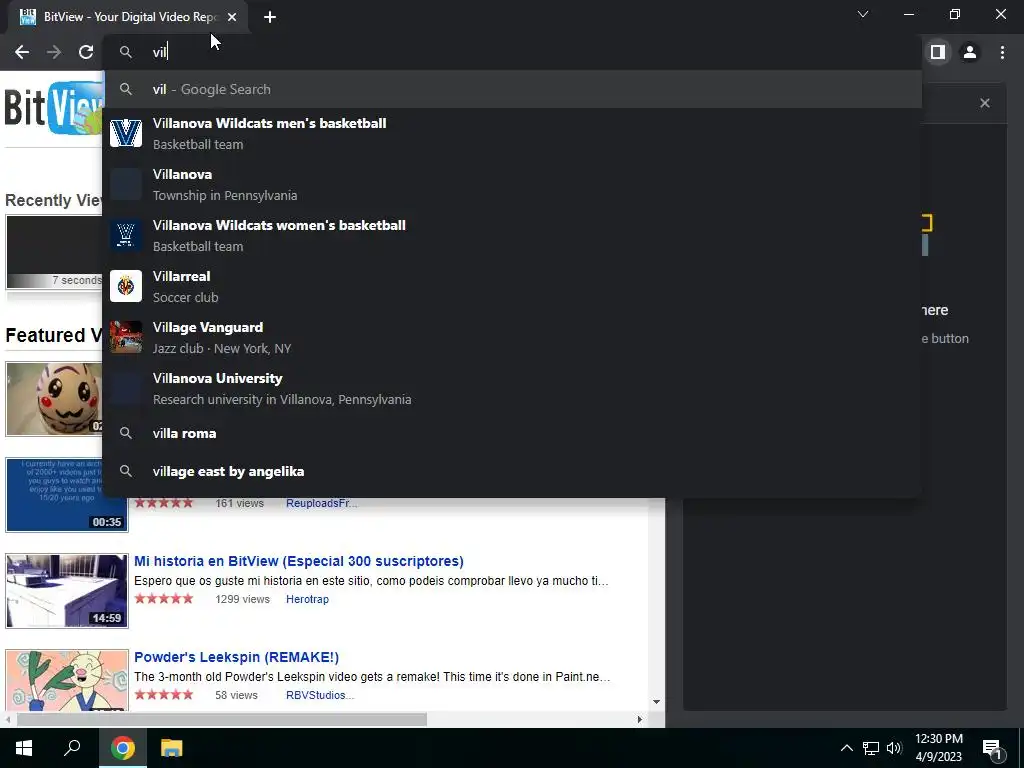Open 'Powder's Leekspin (REMAKE!)' video link
The image size is (1024, 768).
pyautogui.click(x=236, y=657)
